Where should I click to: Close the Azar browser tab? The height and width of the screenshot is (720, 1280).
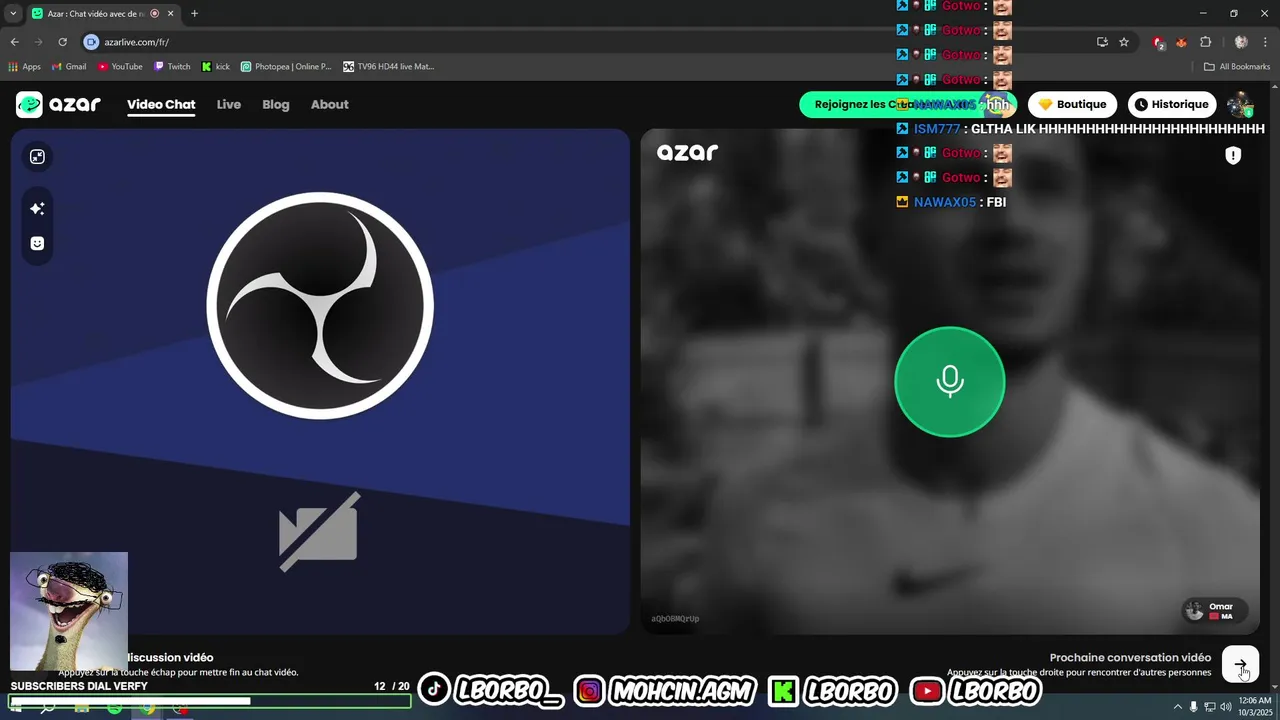coord(170,14)
